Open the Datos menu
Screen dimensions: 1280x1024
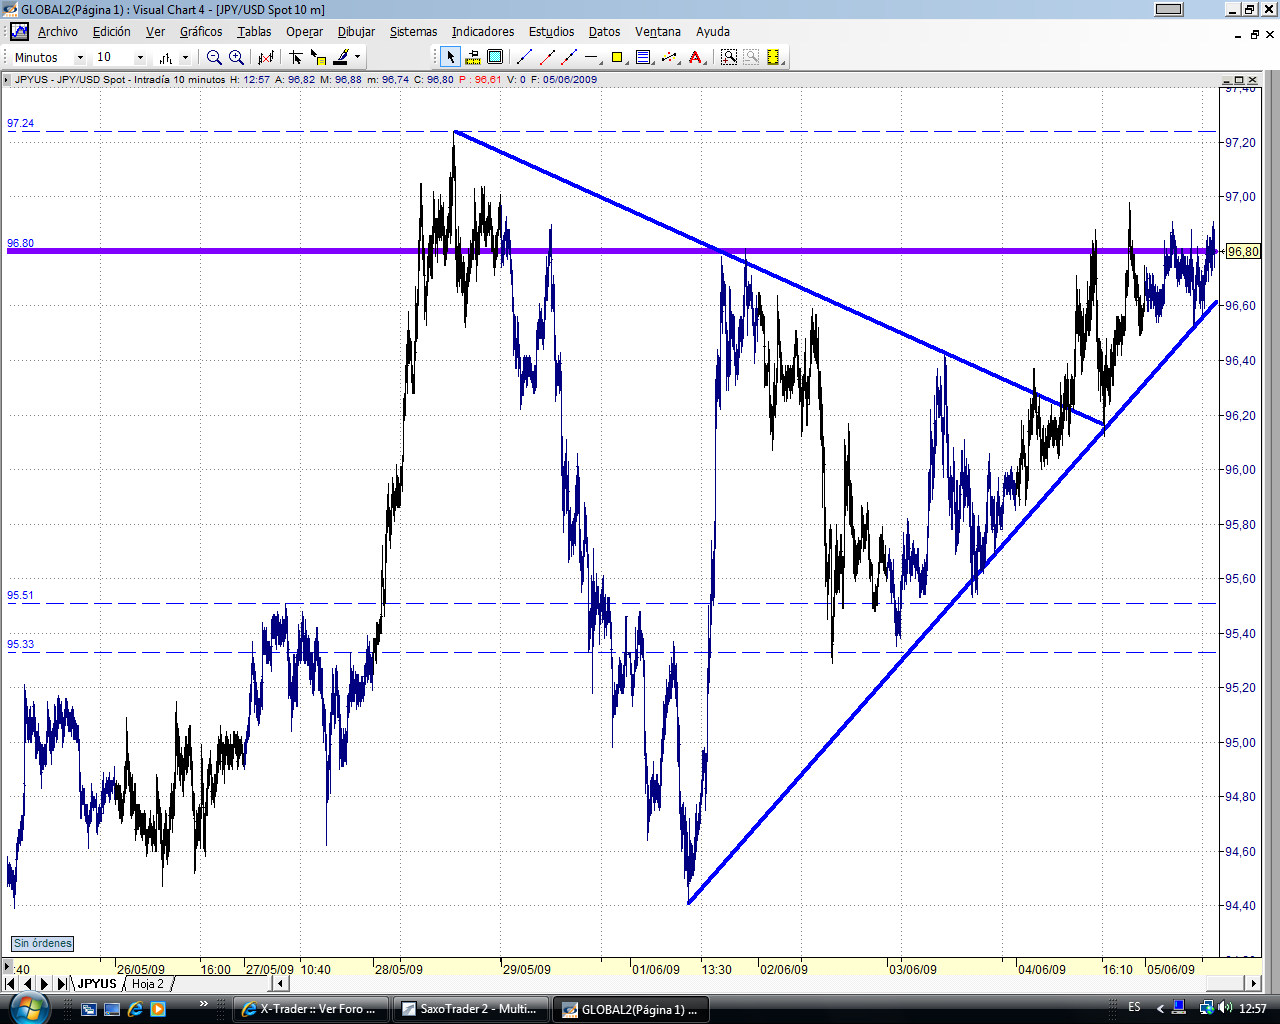[x=604, y=32]
